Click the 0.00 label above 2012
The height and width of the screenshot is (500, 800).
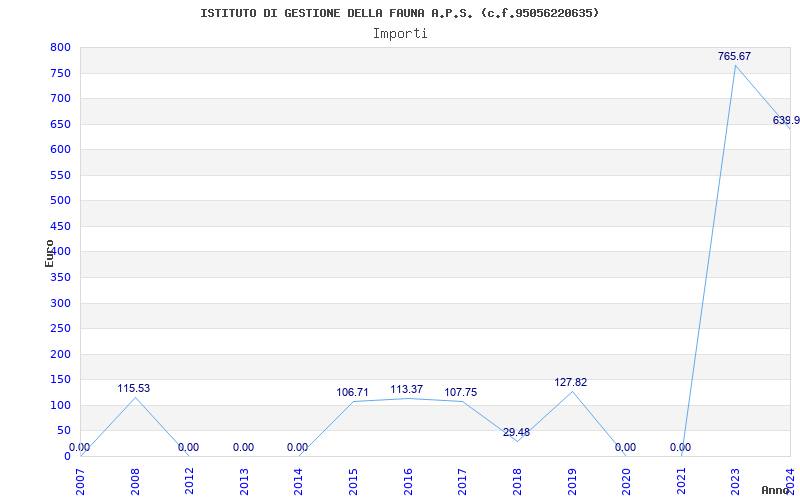[x=188, y=447]
